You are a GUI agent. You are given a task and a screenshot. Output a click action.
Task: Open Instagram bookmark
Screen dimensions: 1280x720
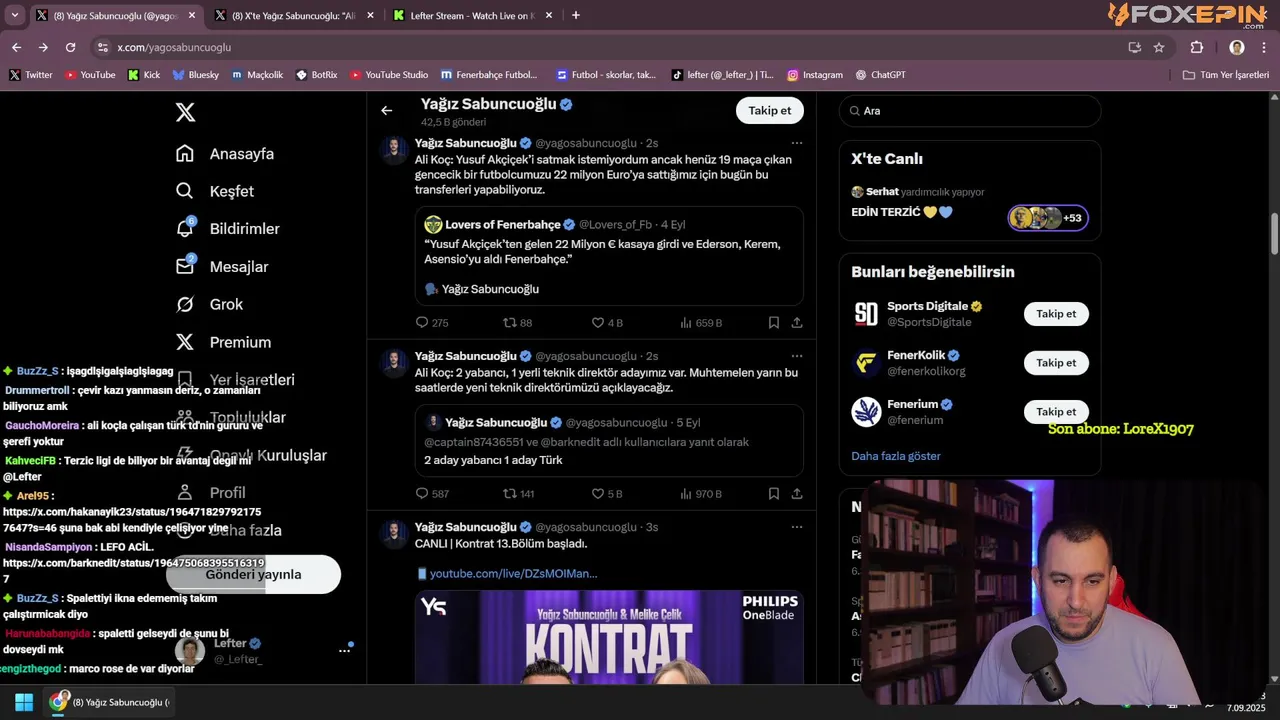(x=815, y=75)
